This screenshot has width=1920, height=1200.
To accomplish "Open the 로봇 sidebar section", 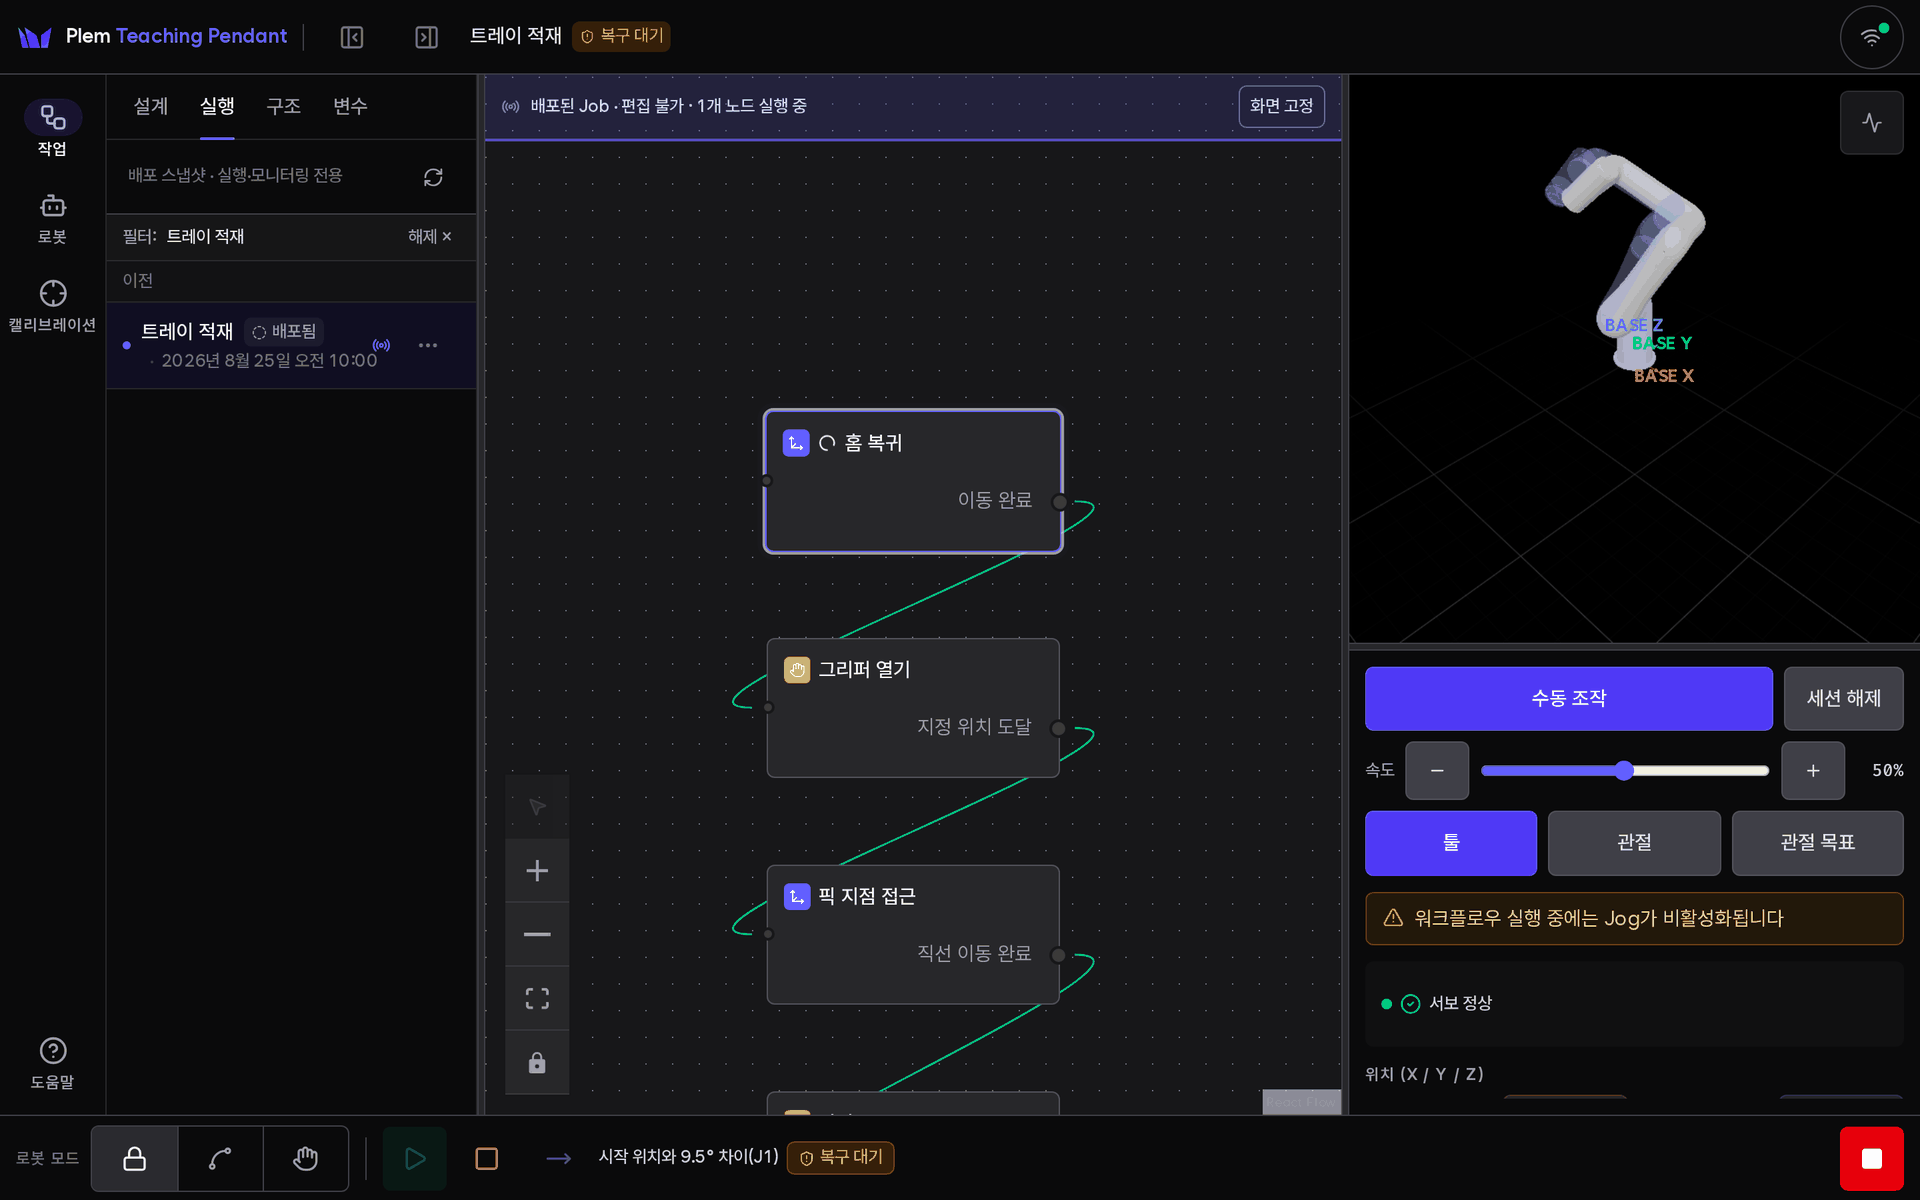I will pyautogui.click(x=52, y=218).
